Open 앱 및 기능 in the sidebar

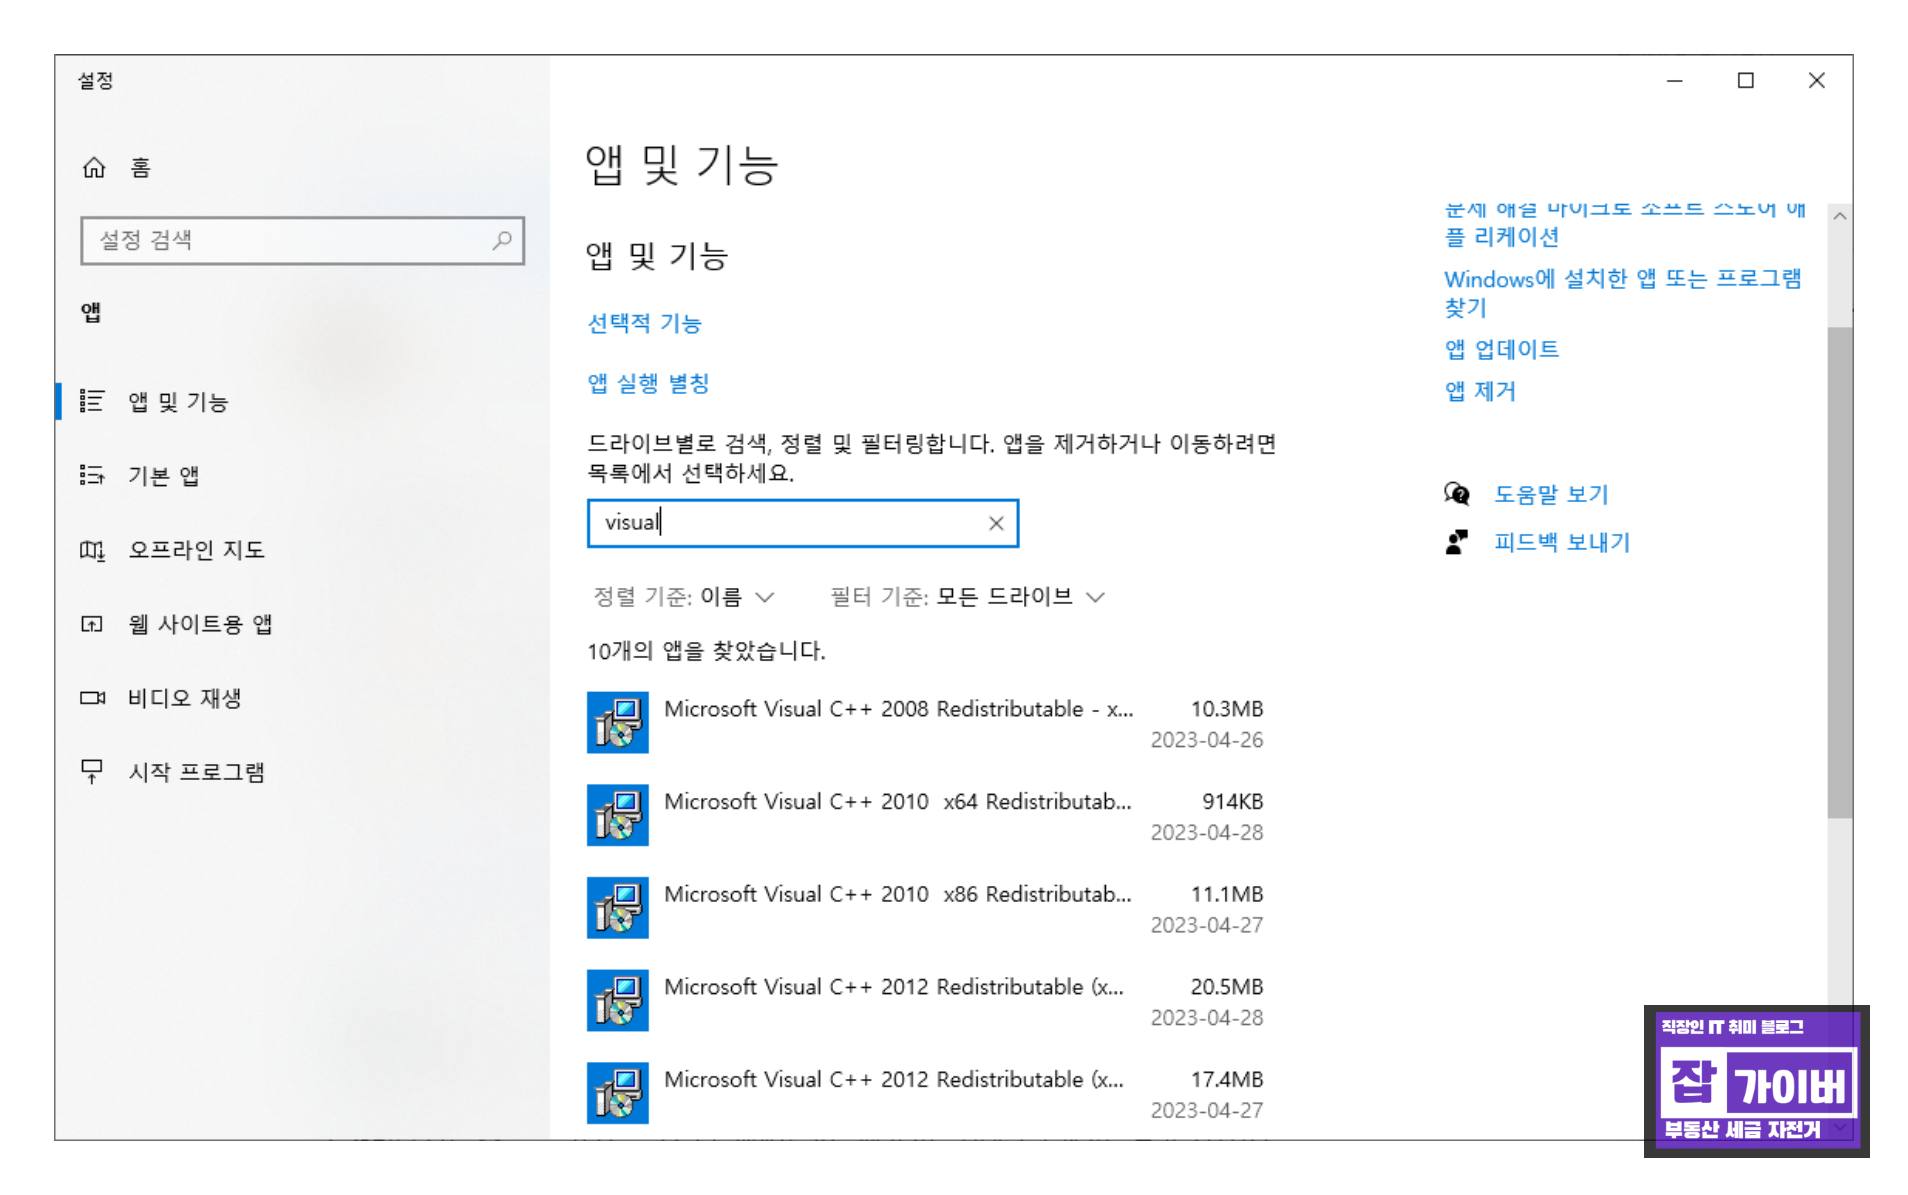302,401
